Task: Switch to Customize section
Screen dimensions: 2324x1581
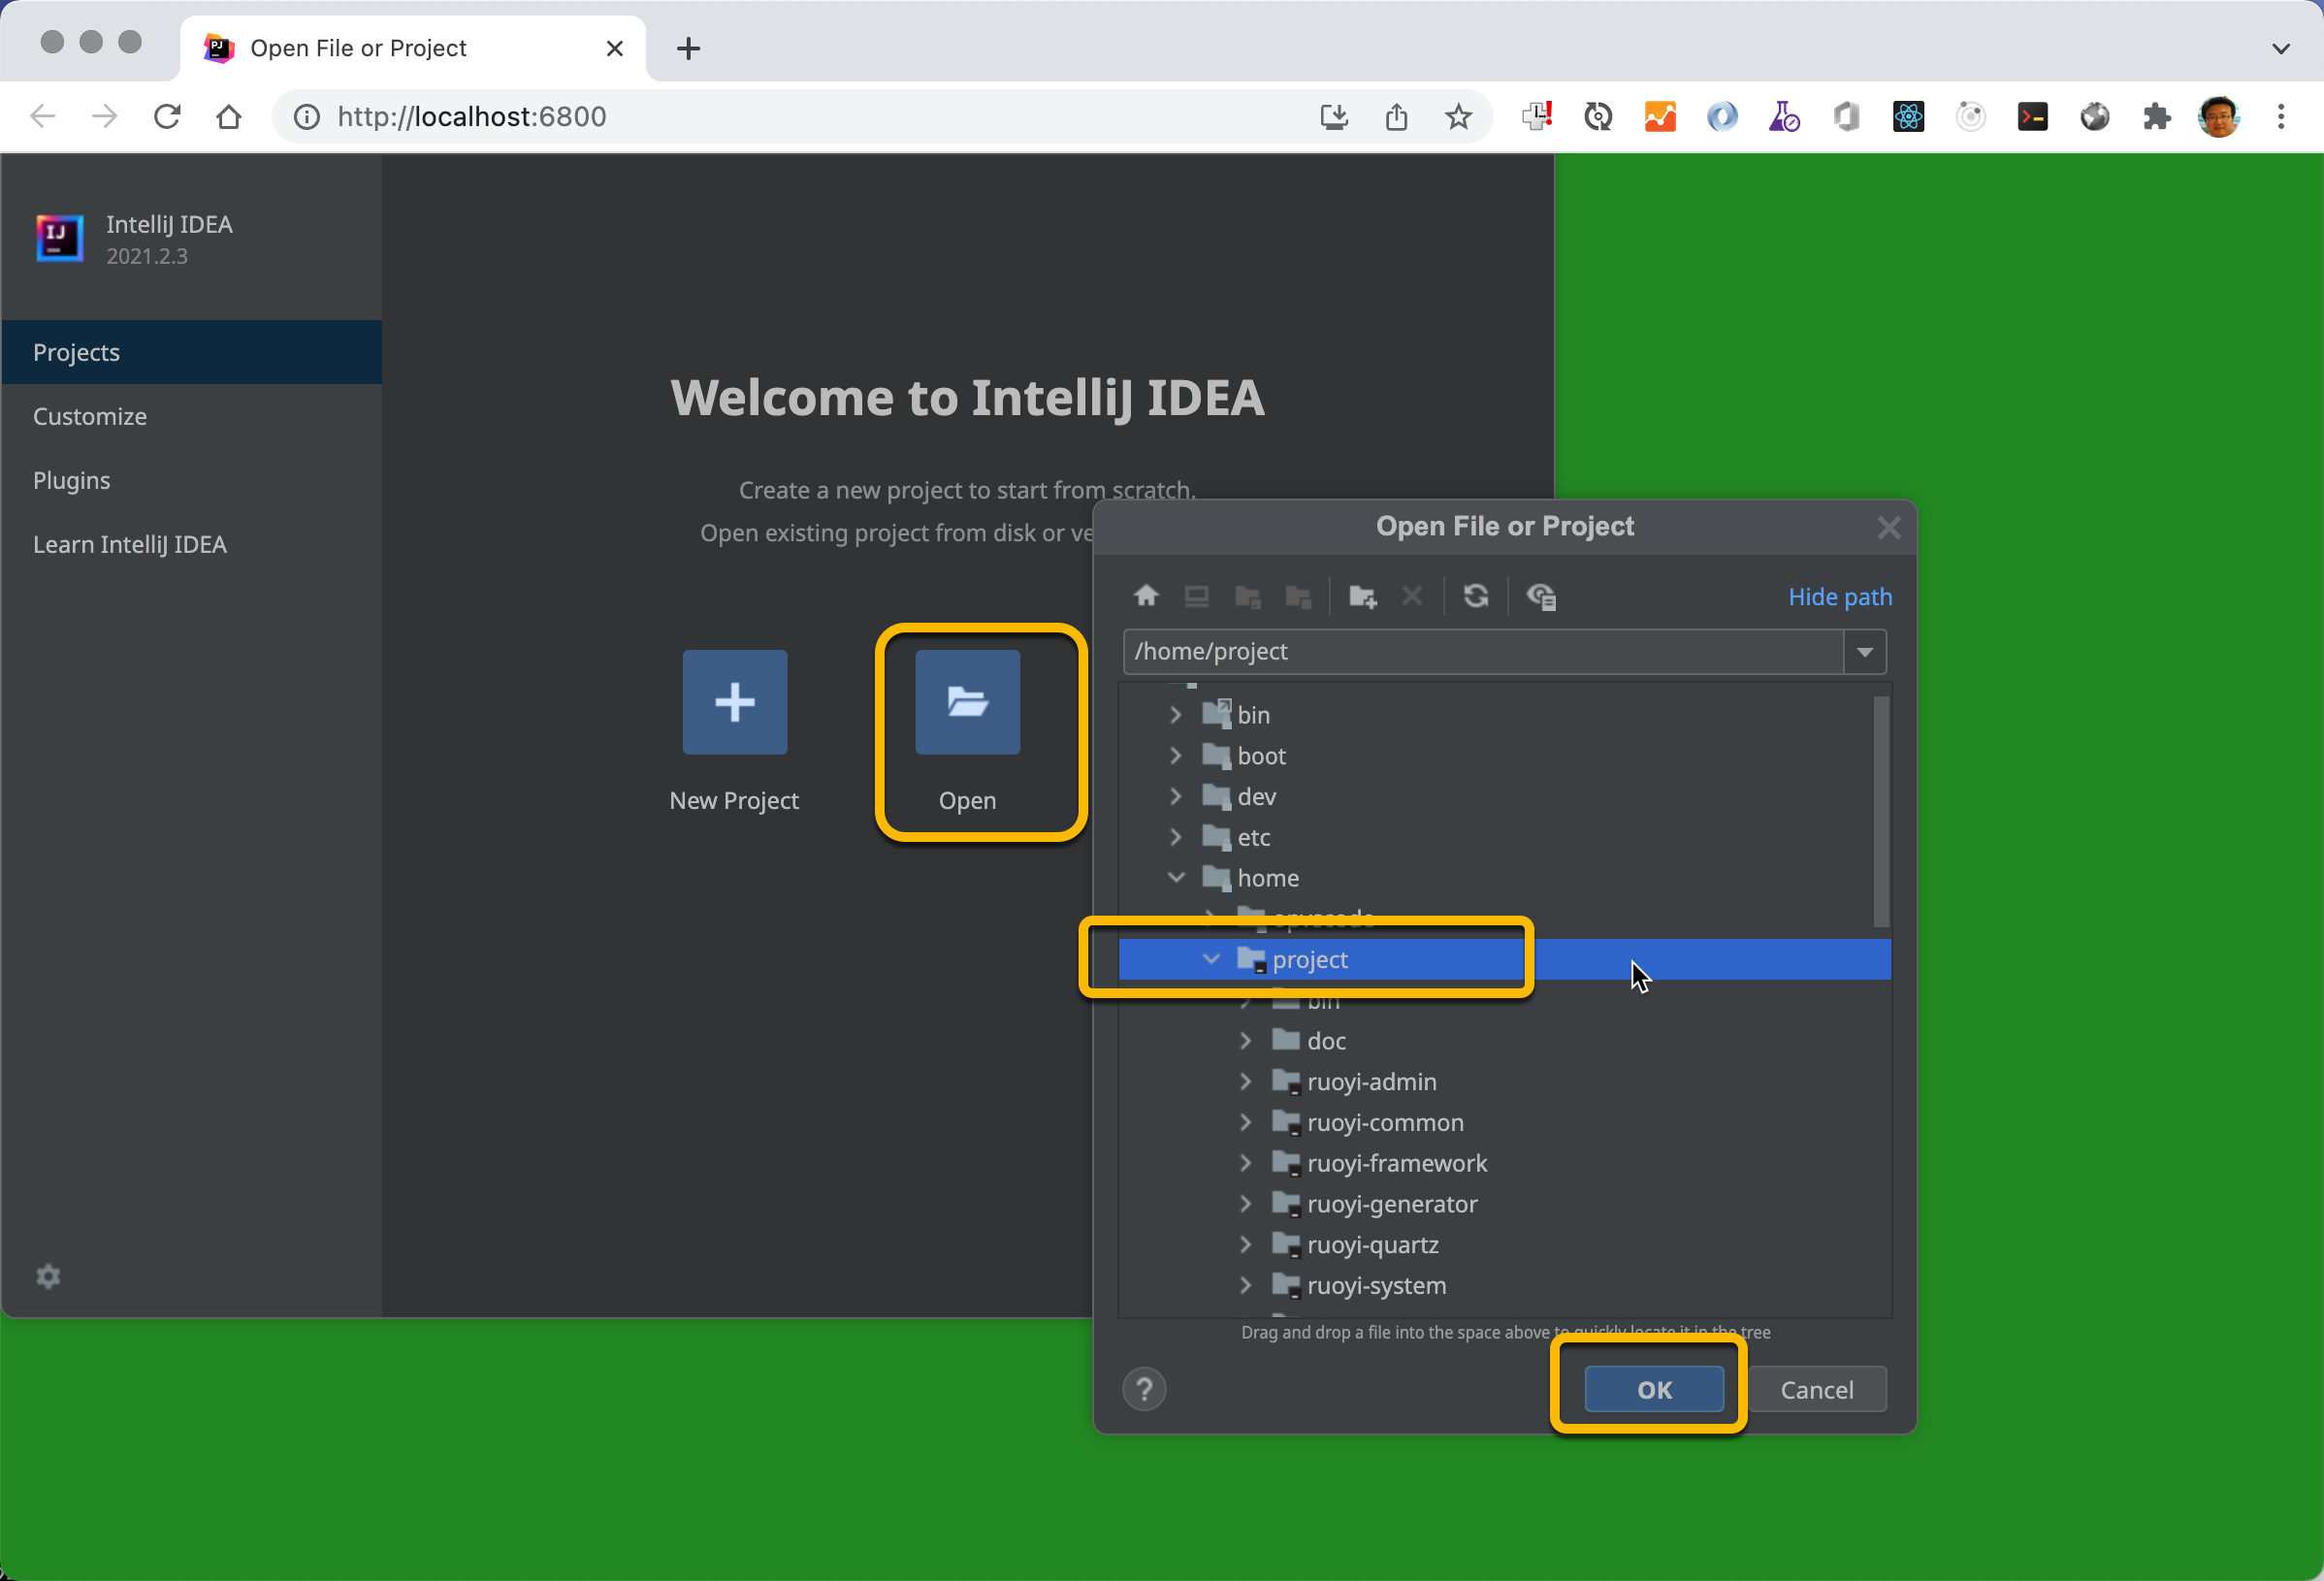Action: tap(192, 416)
